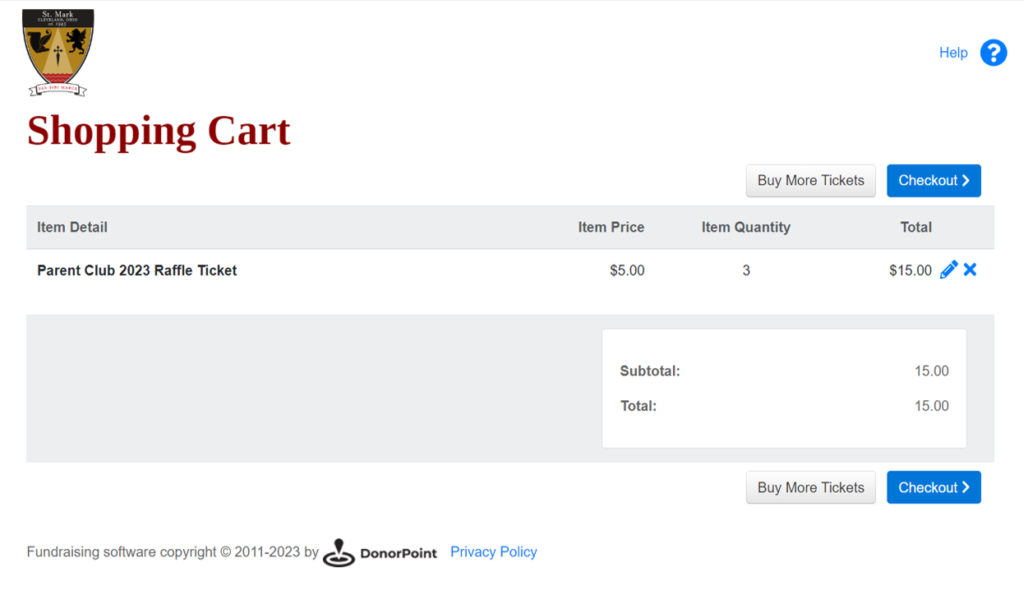Click the top Buy More Tickets button

click(x=810, y=180)
